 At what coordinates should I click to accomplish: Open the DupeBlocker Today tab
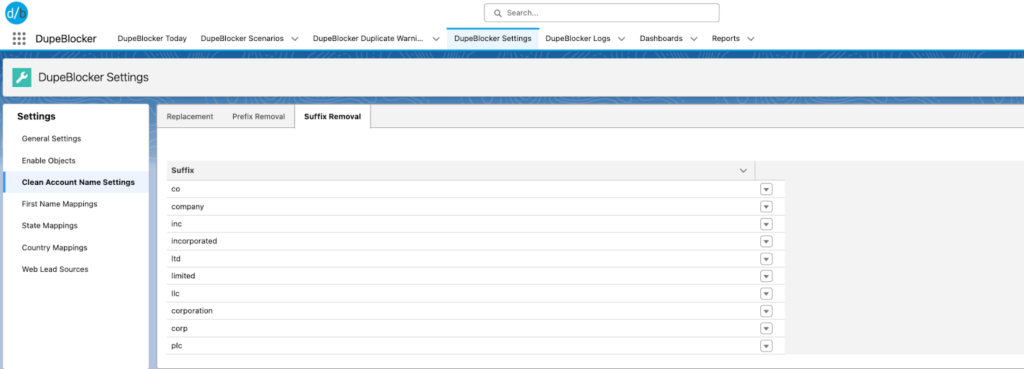(152, 39)
